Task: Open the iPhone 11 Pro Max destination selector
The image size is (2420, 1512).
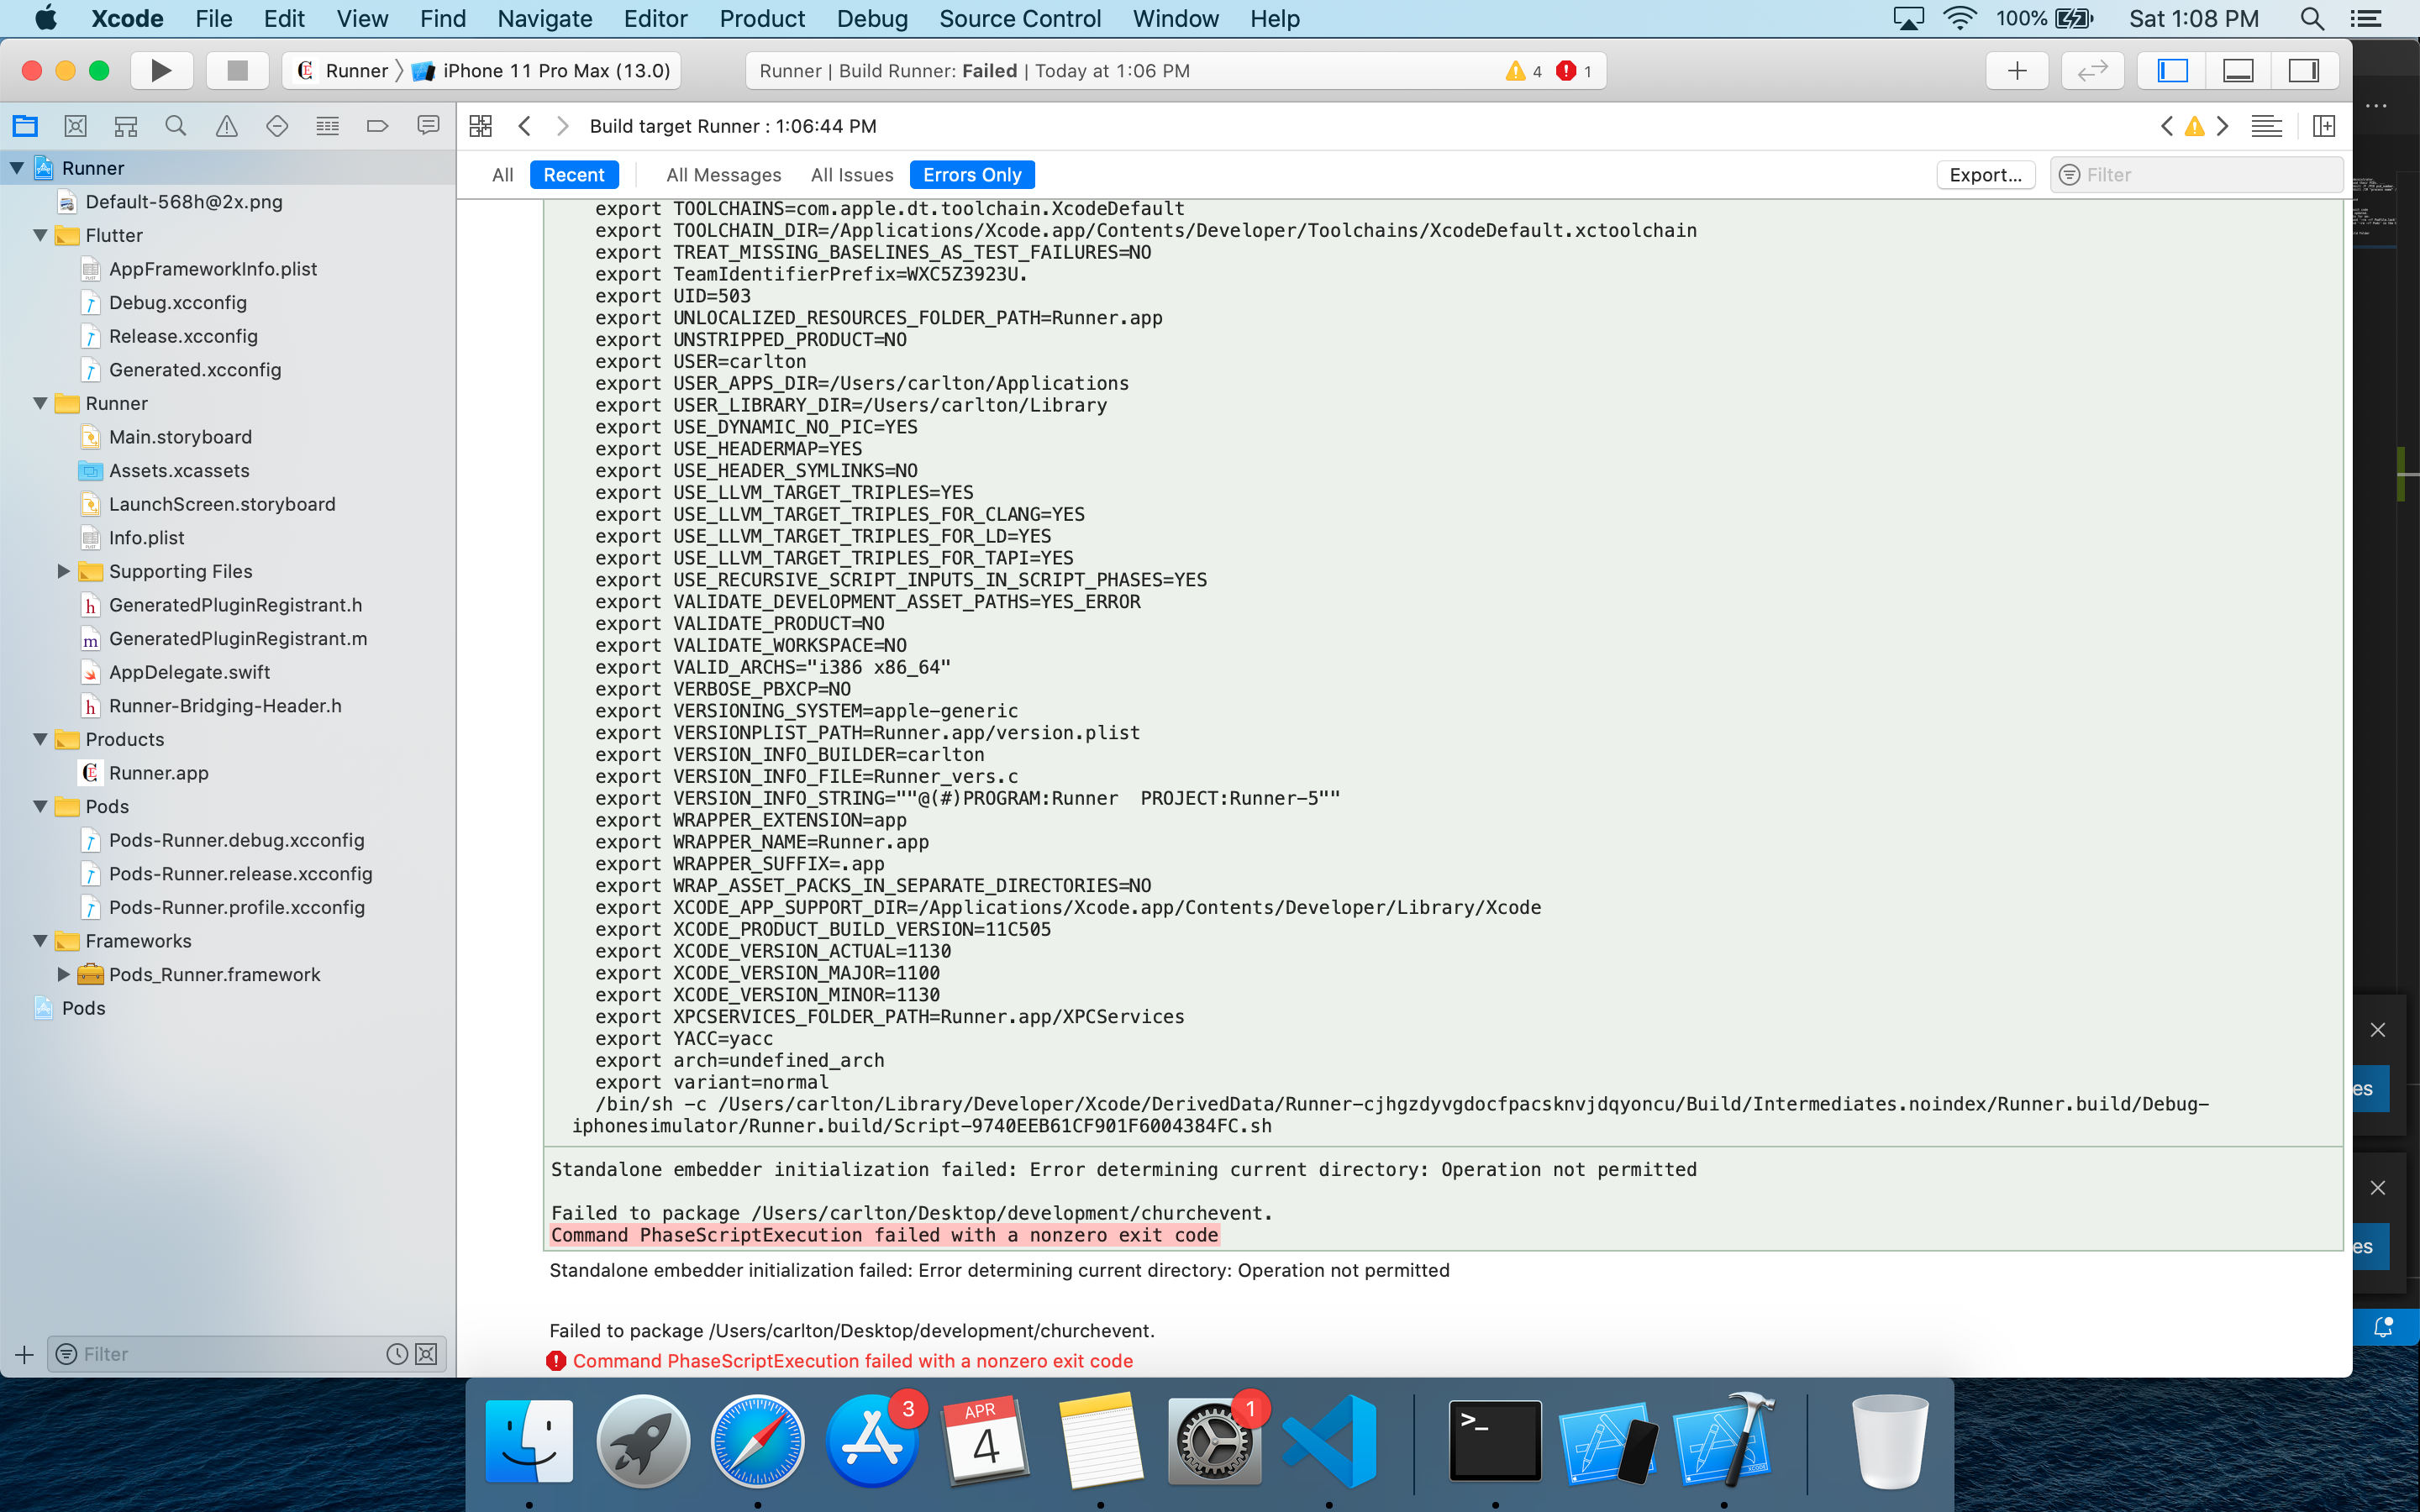Action: [543, 71]
